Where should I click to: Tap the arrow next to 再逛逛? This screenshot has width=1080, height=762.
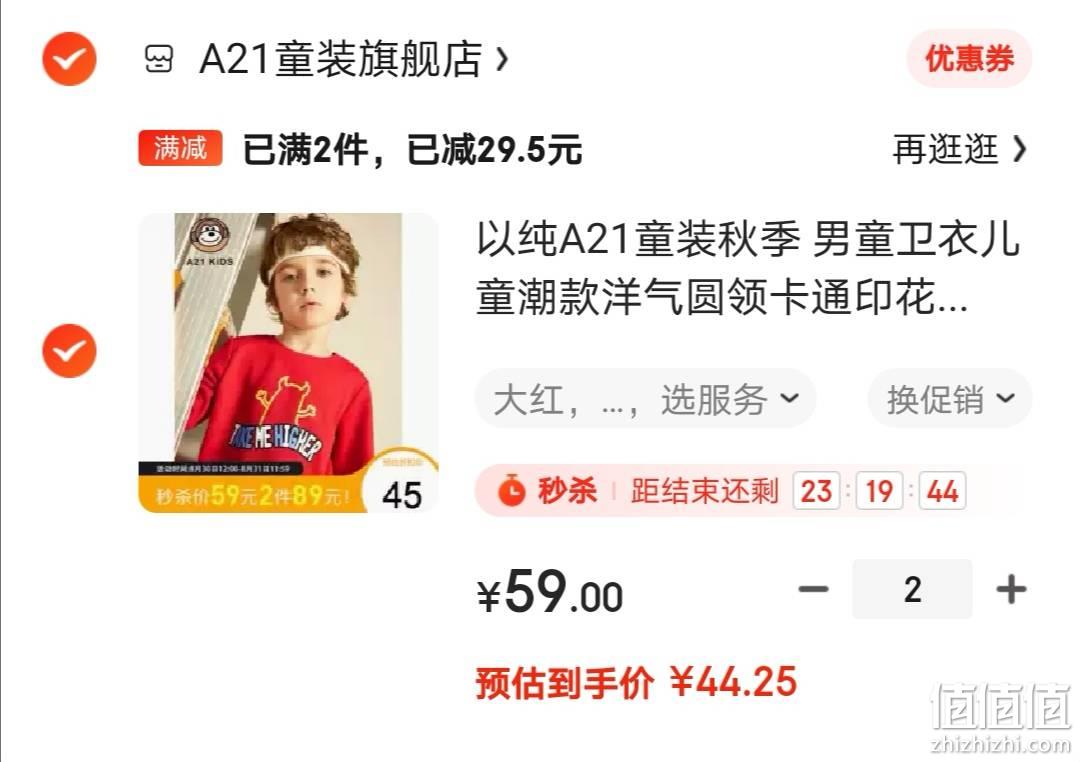point(1019,149)
